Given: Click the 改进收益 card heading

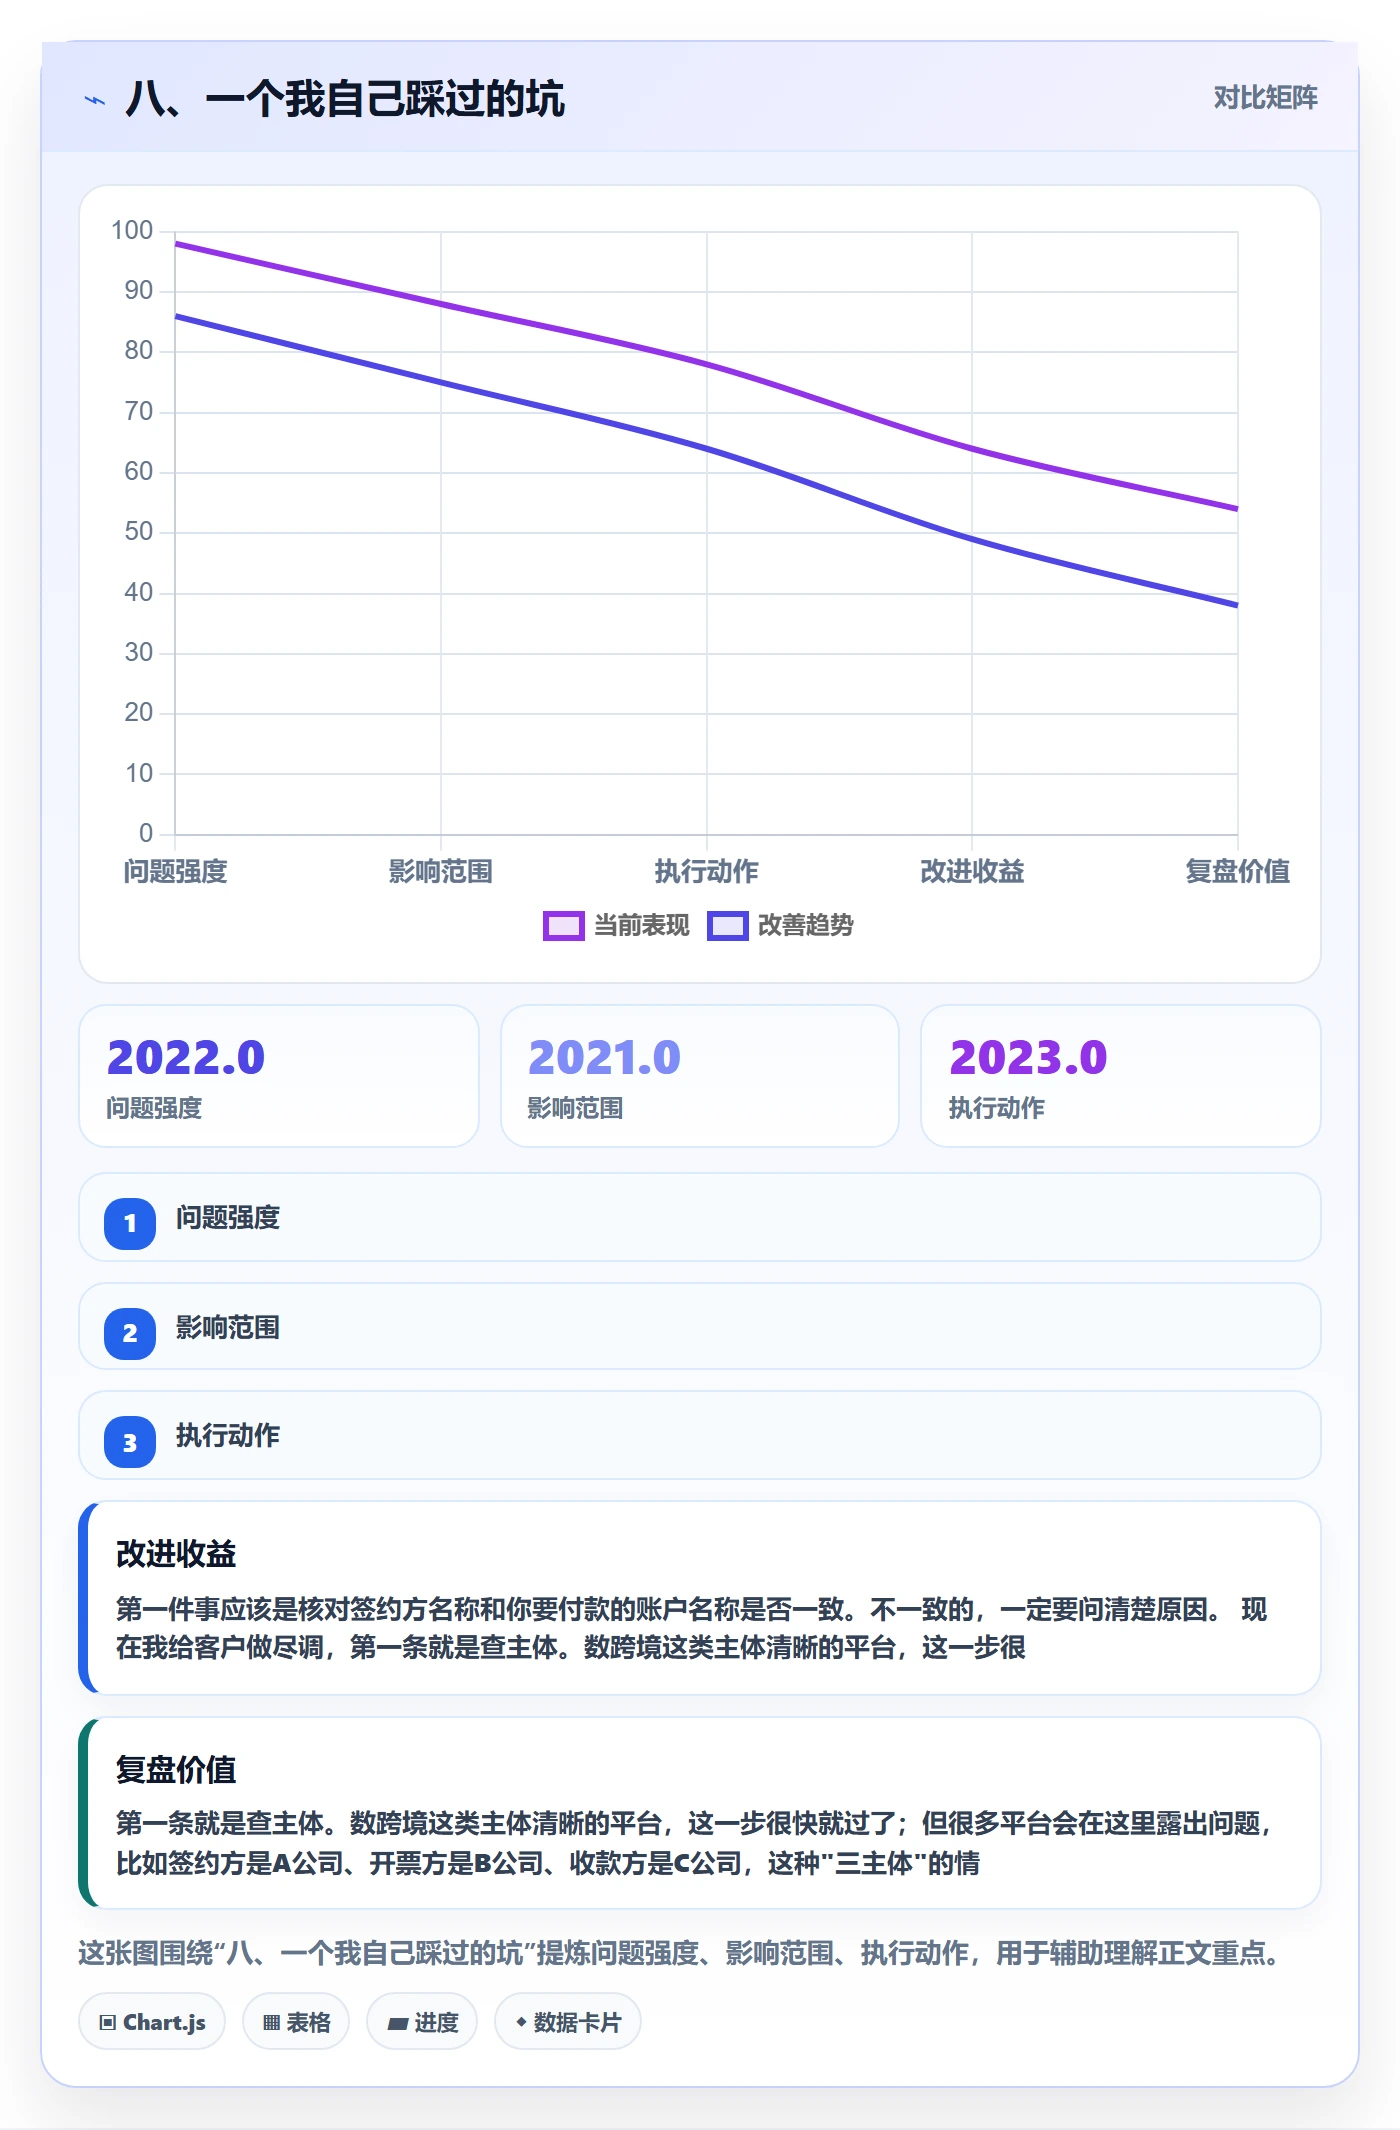Looking at the screenshot, I should (176, 1554).
